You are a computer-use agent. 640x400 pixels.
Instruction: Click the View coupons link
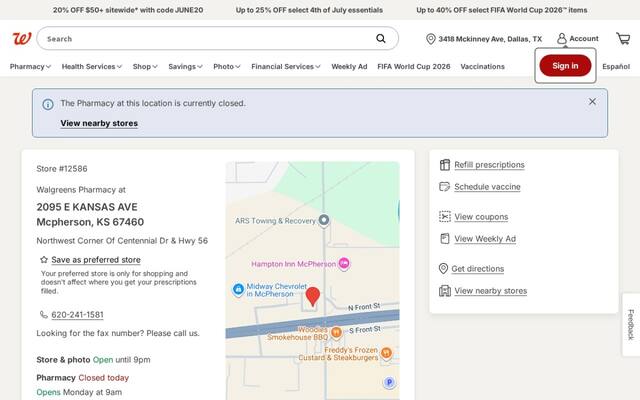tap(481, 217)
